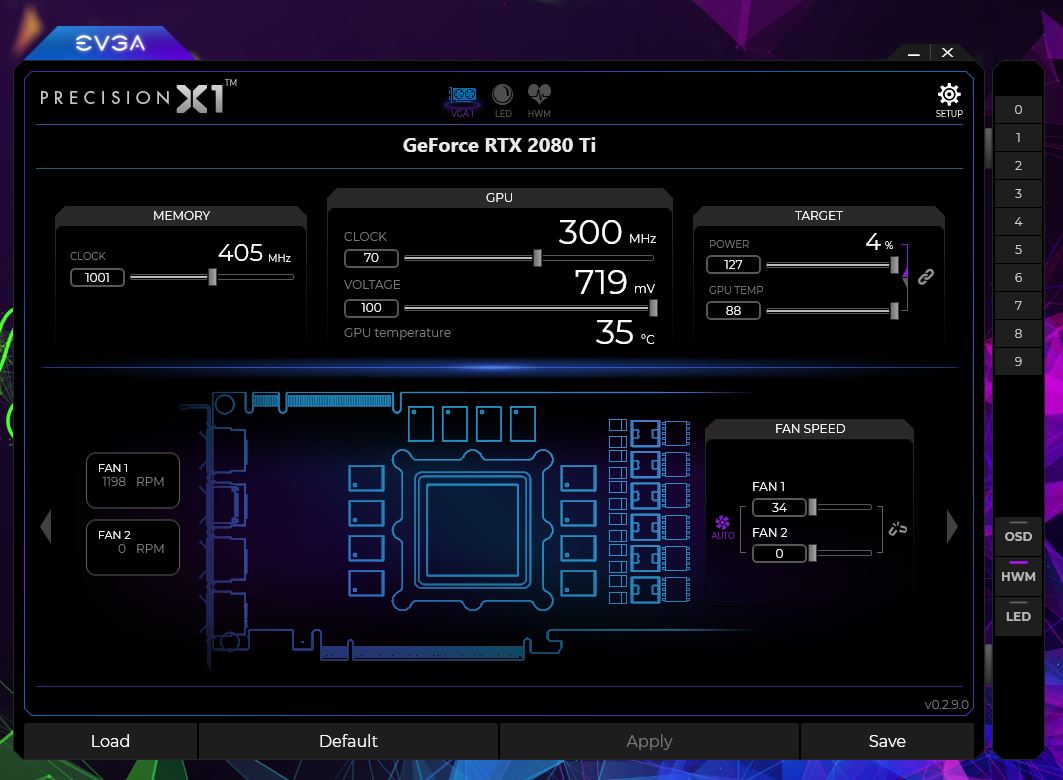Open the HWM hardware monitor icon
Image resolution: width=1063 pixels, height=780 pixels.
tap(539, 100)
